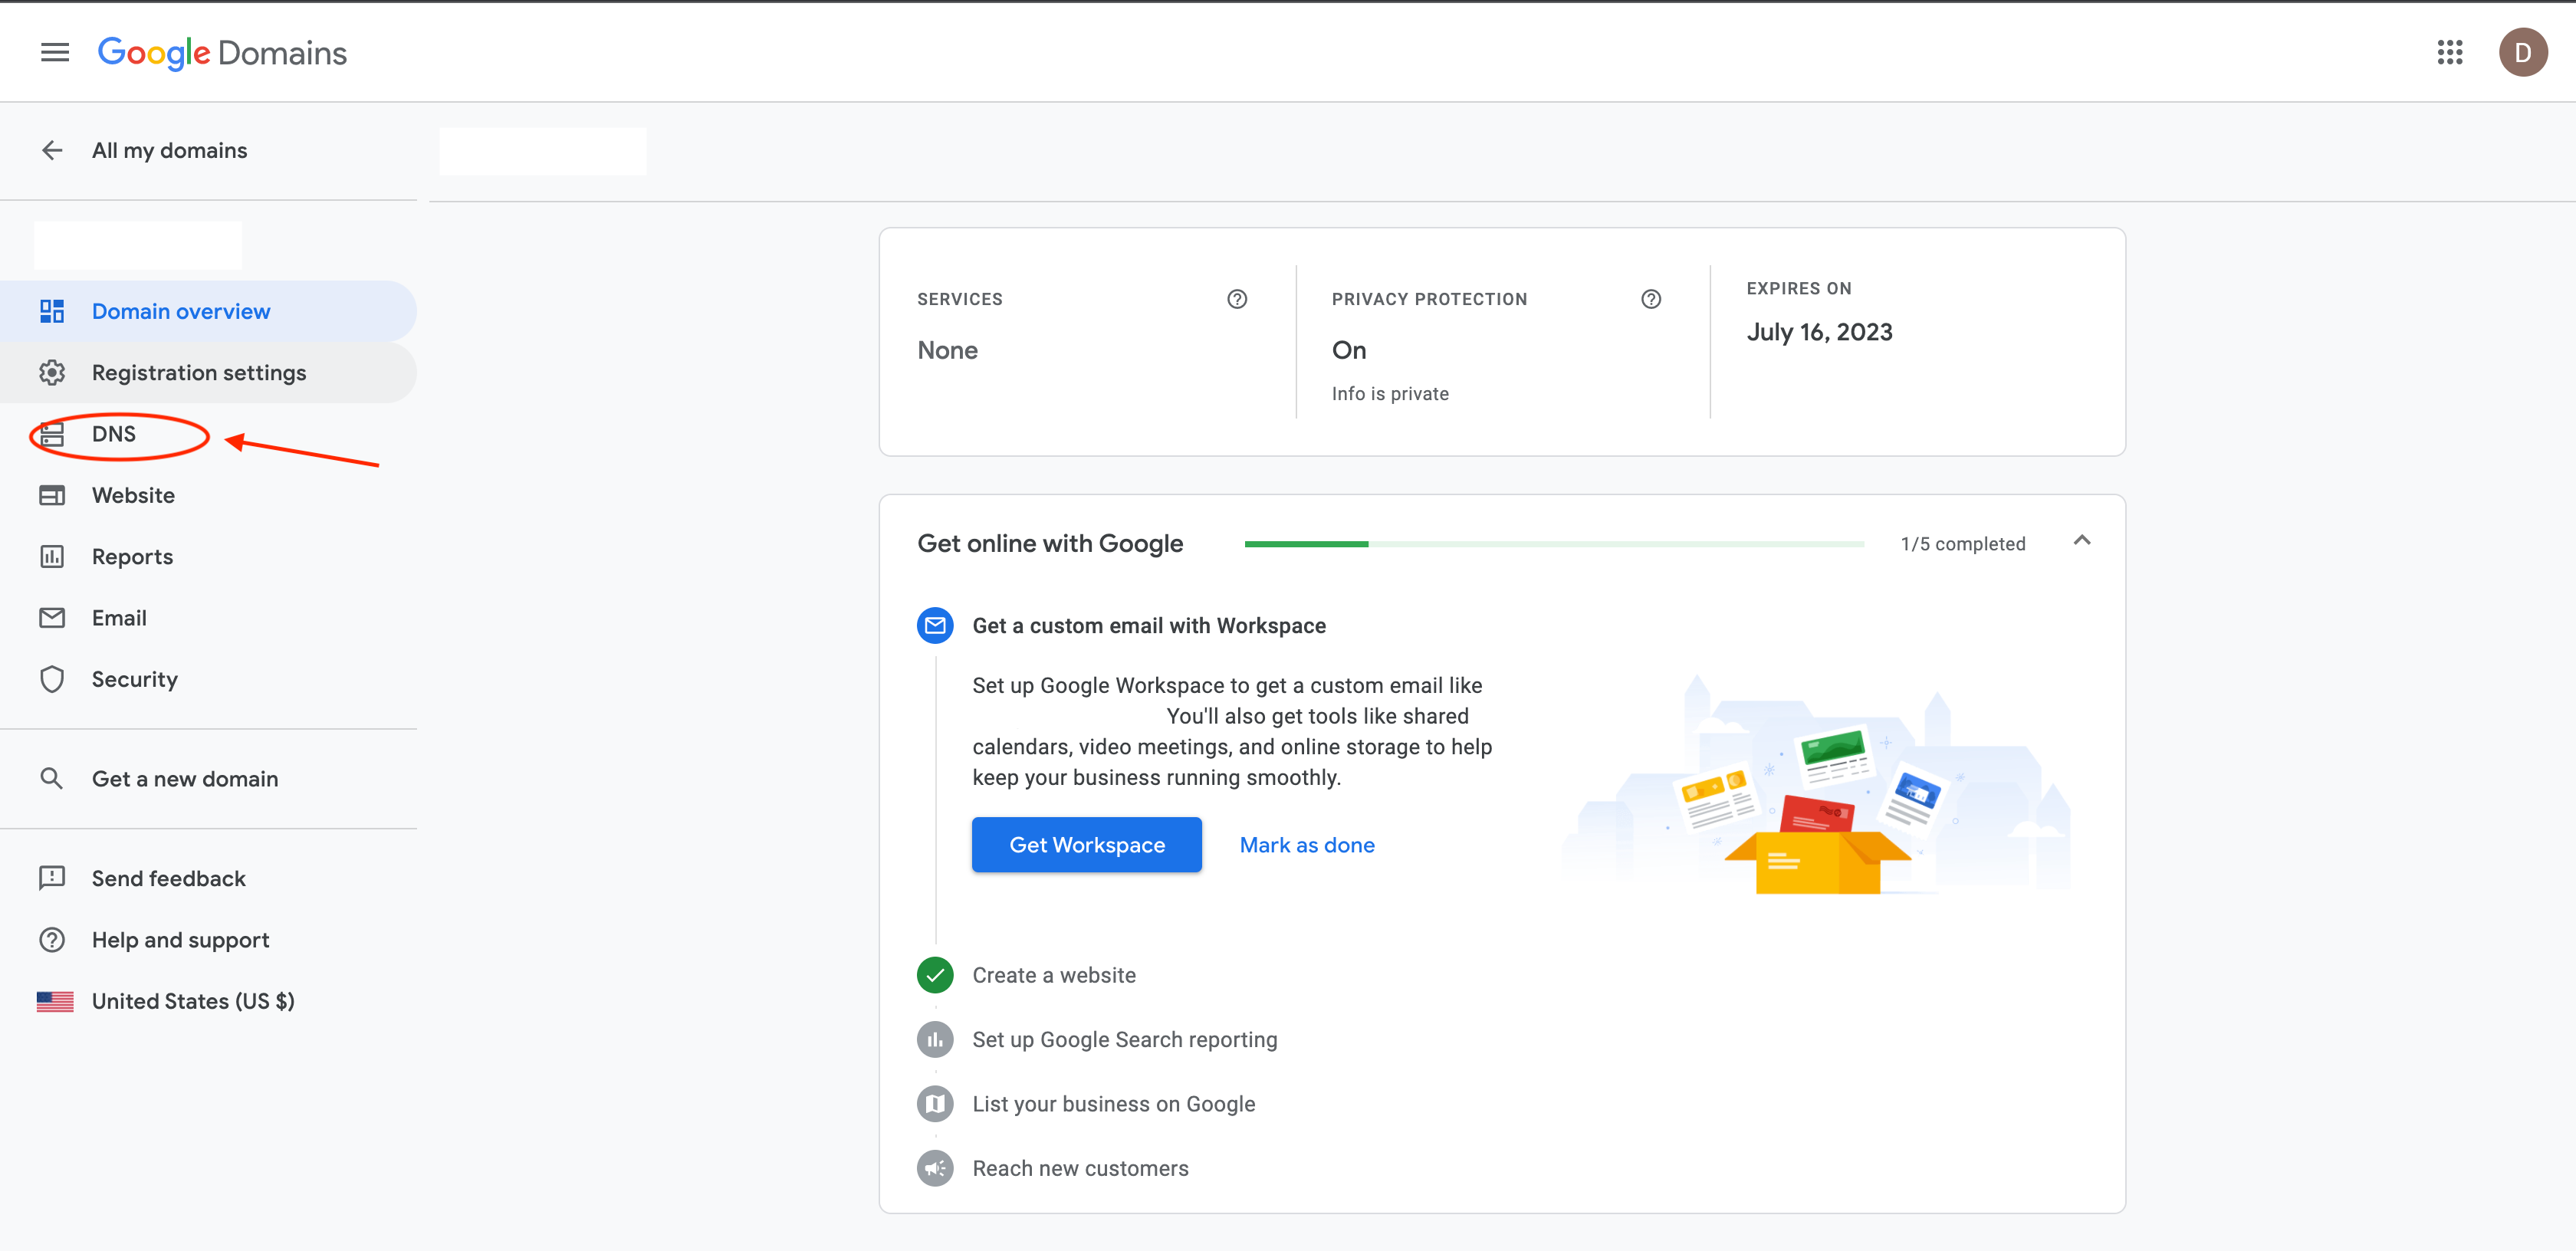The height and width of the screenshot is (1251, 2576).
Task: Open the Google apps grid
Action: 2449,52
